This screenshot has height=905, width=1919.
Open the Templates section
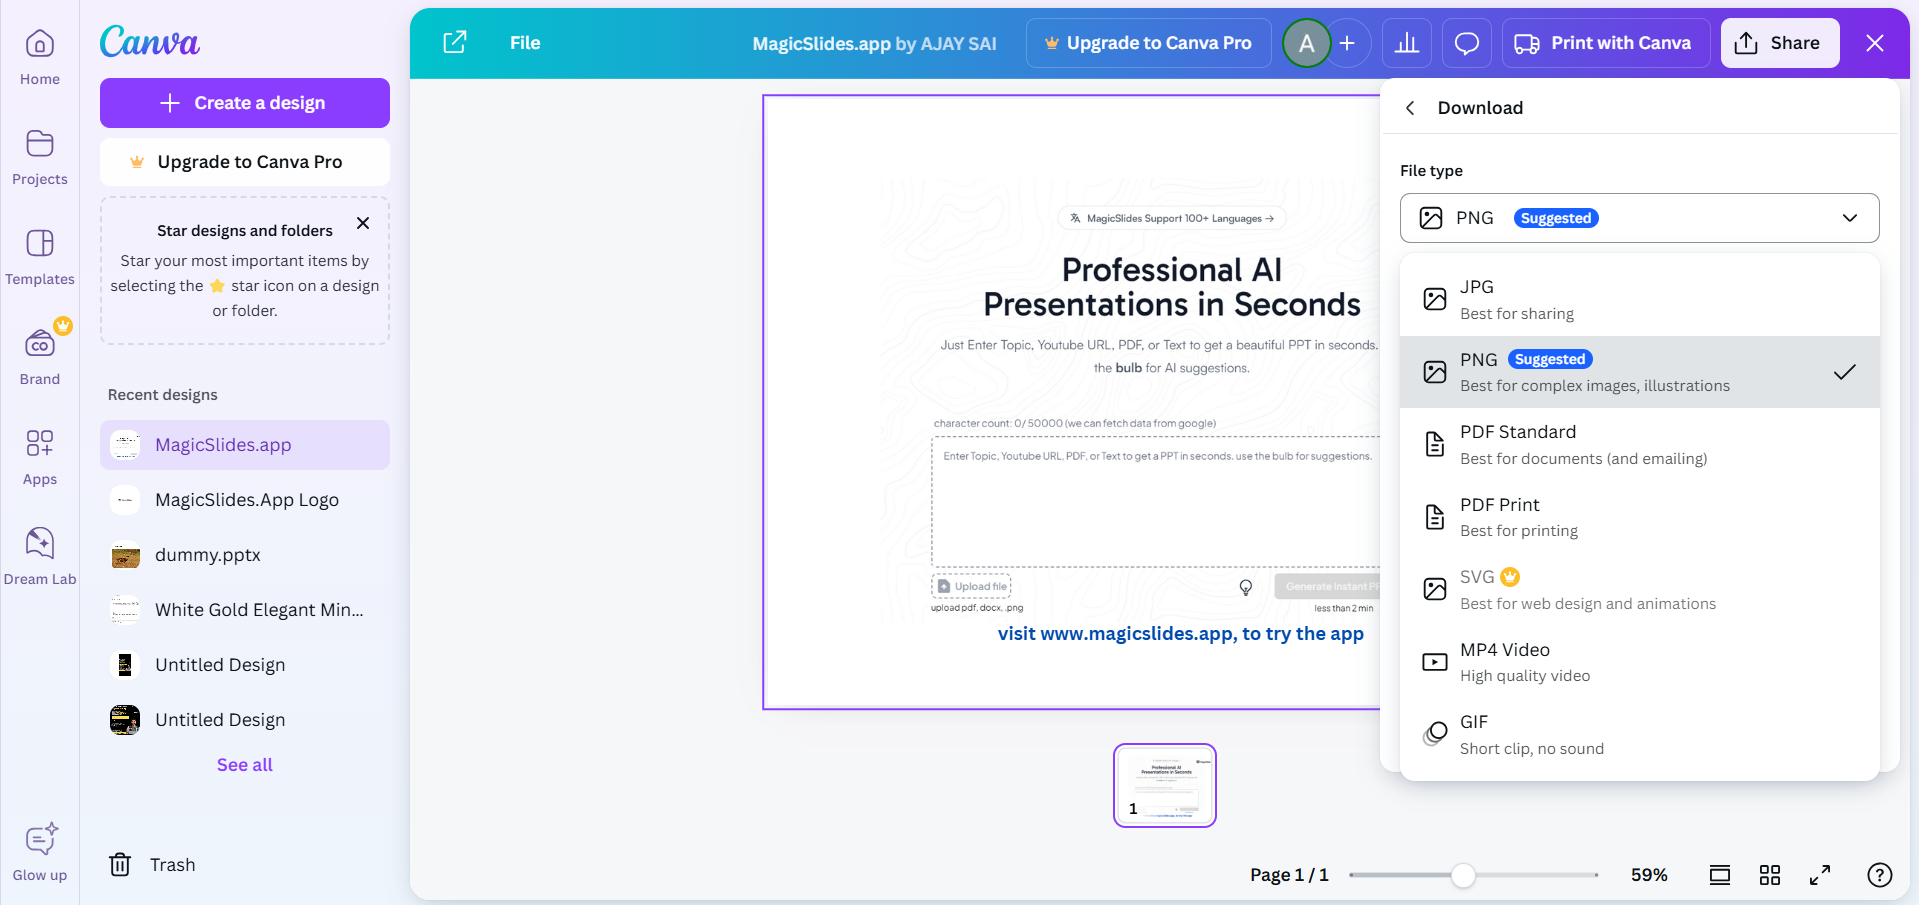[x=40, y=258]
